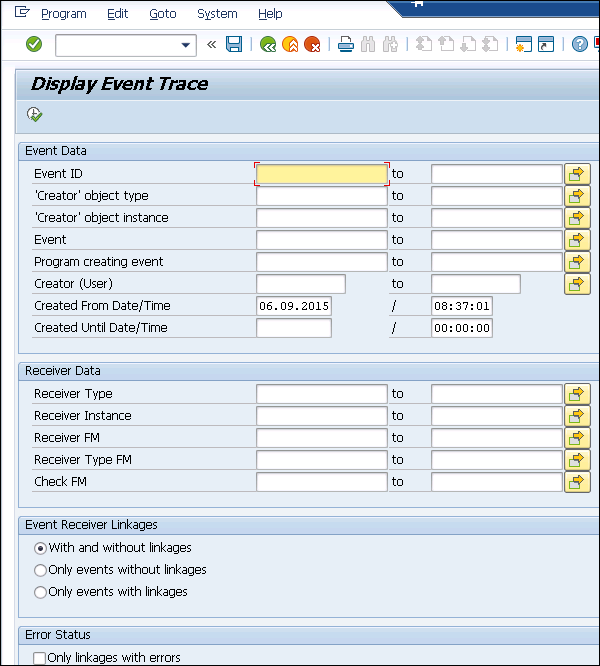This screenshot has width=600, height=666.
Task: Click the Receiver Instance from field
Action: pos(322,416)
